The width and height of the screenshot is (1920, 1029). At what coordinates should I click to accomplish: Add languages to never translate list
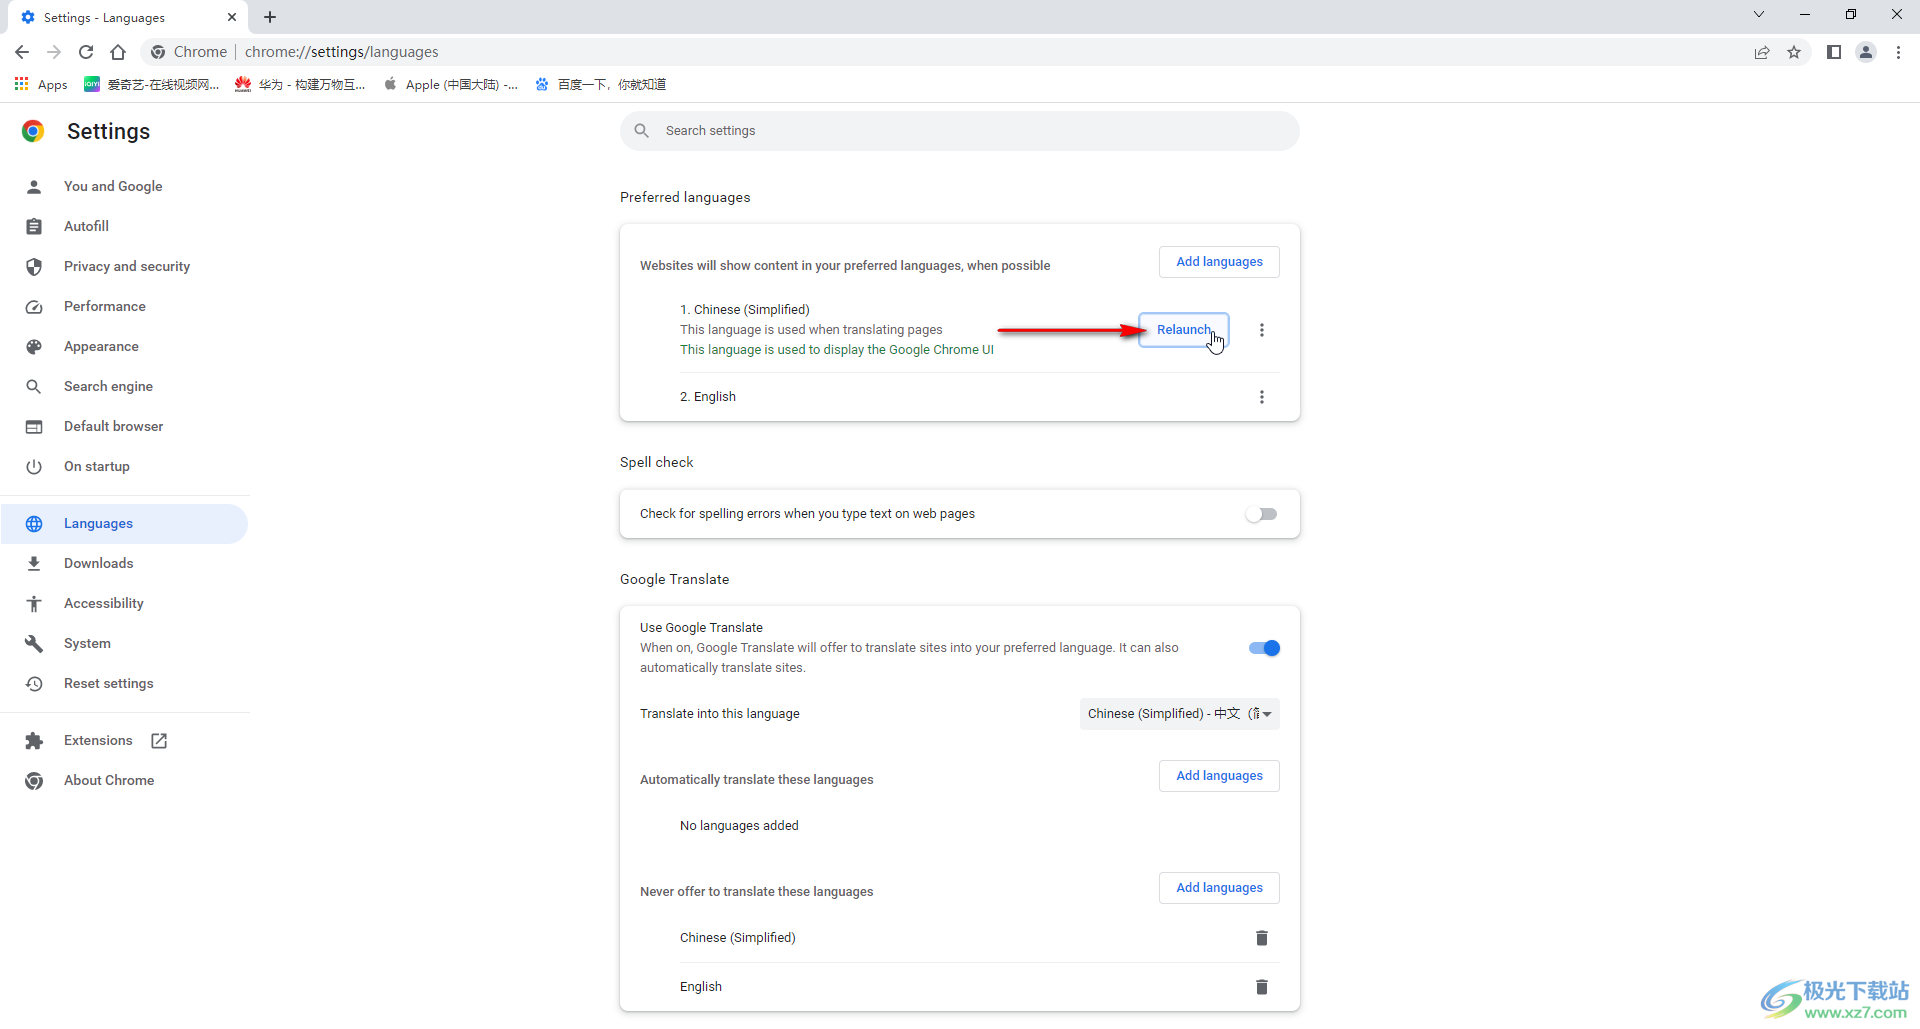pyautogui.click(x=1219, y=888)
